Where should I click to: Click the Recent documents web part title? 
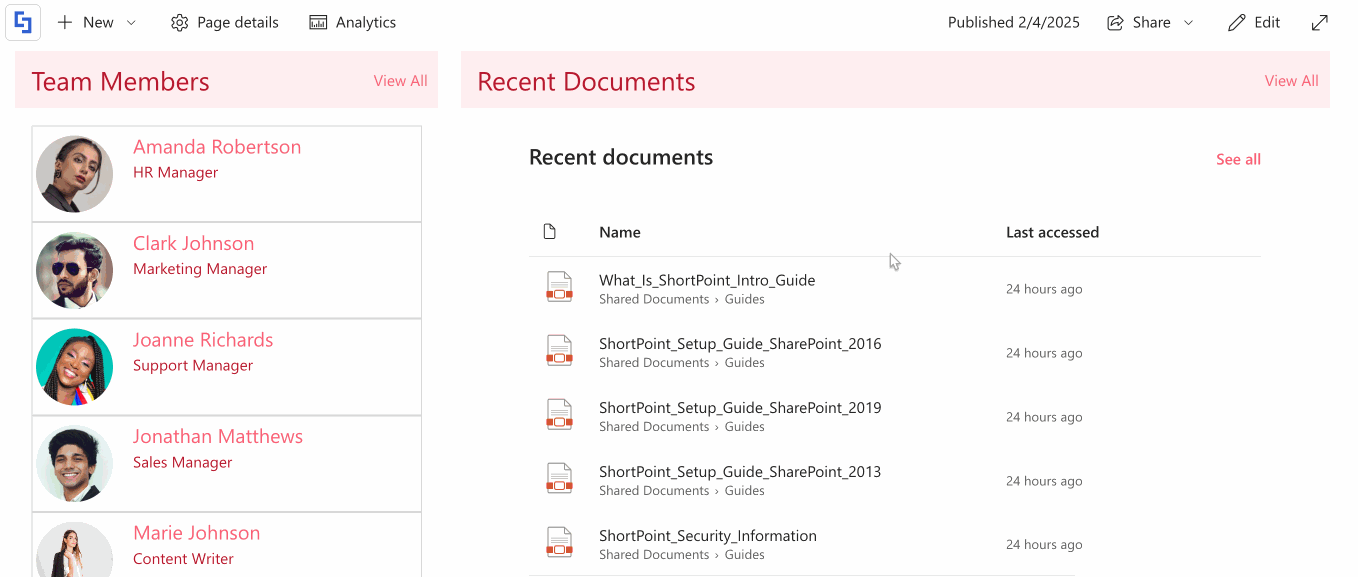tap(621, 157)
